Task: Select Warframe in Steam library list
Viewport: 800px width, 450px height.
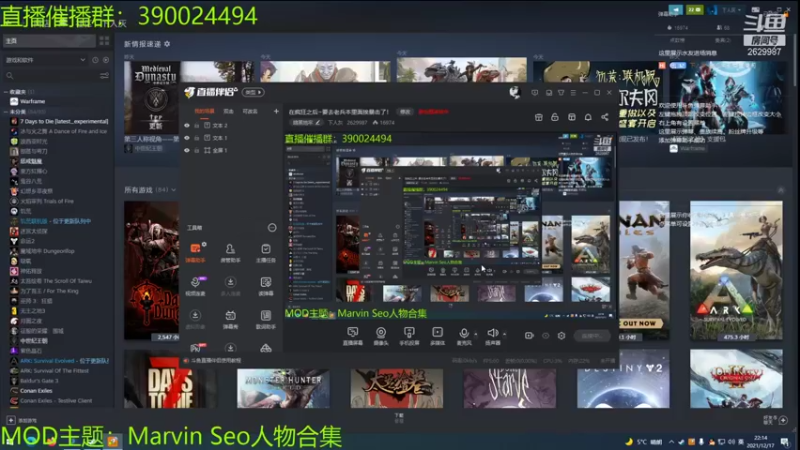Action: click(x=33, y=102)
